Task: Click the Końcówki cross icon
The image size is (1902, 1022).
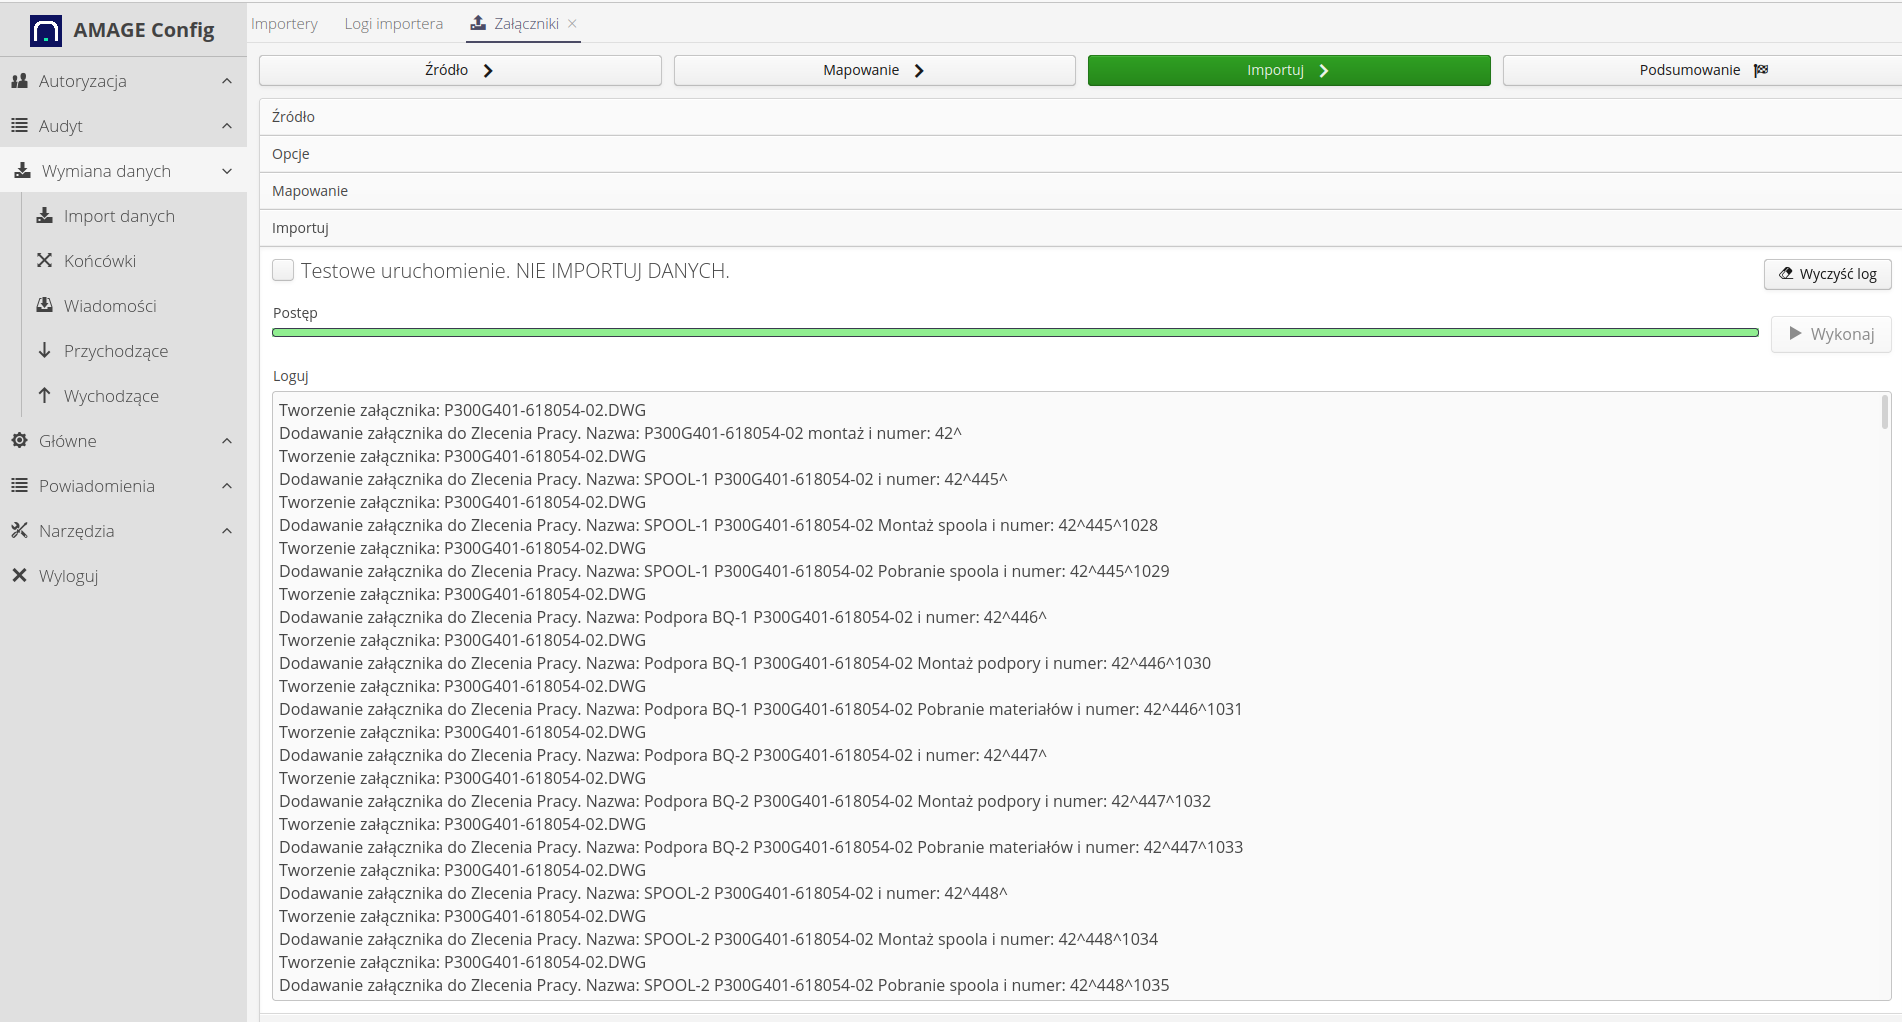Action: coord(45,261)
